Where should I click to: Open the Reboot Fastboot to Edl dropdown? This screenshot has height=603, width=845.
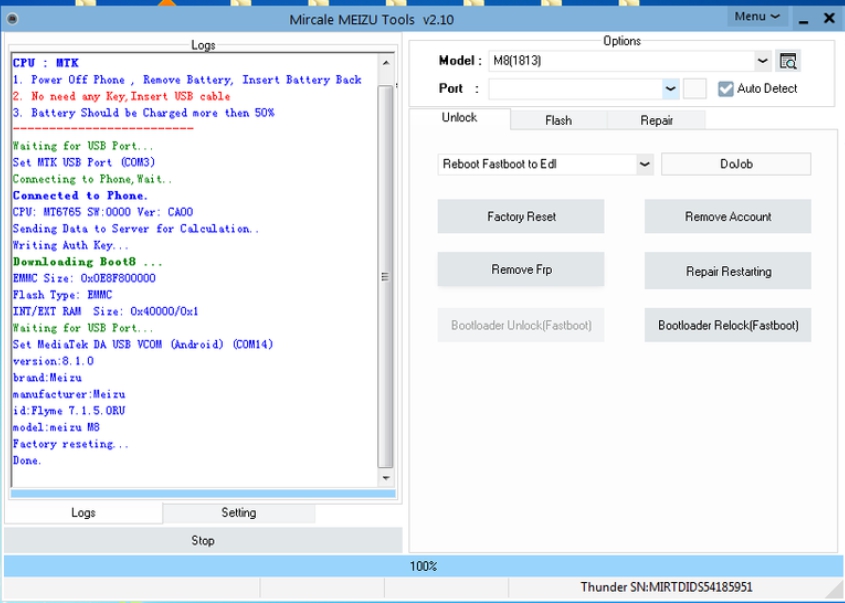click(x=645, y=164)
